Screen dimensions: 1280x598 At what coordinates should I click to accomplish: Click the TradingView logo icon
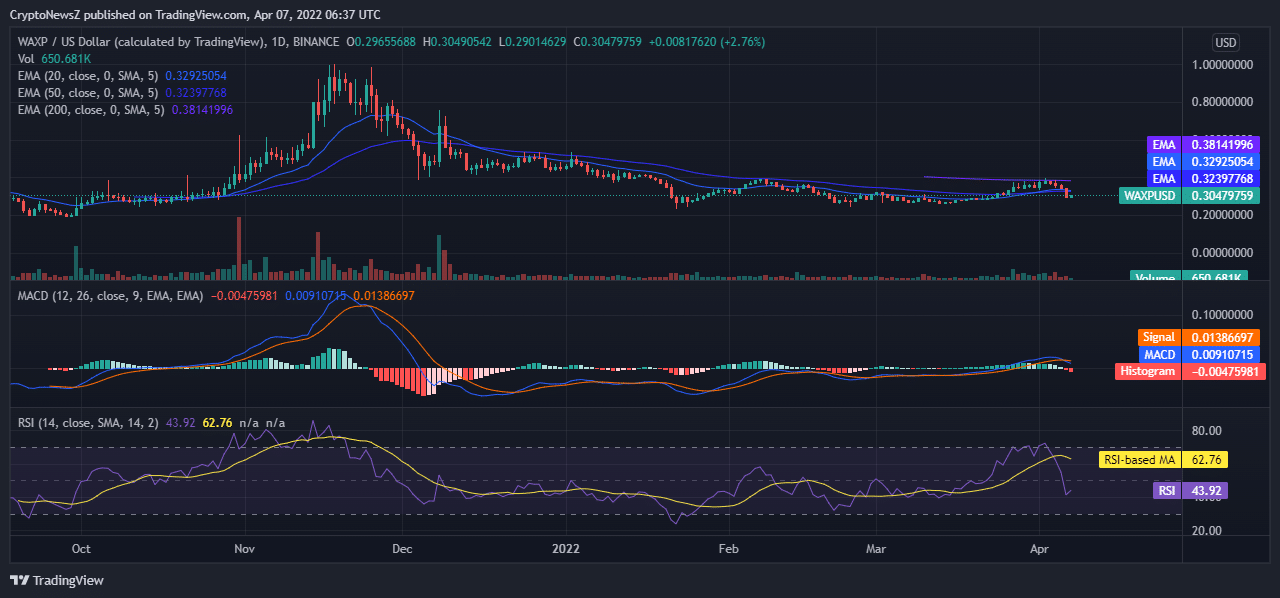pyautogui.click(x=19, y=580)
